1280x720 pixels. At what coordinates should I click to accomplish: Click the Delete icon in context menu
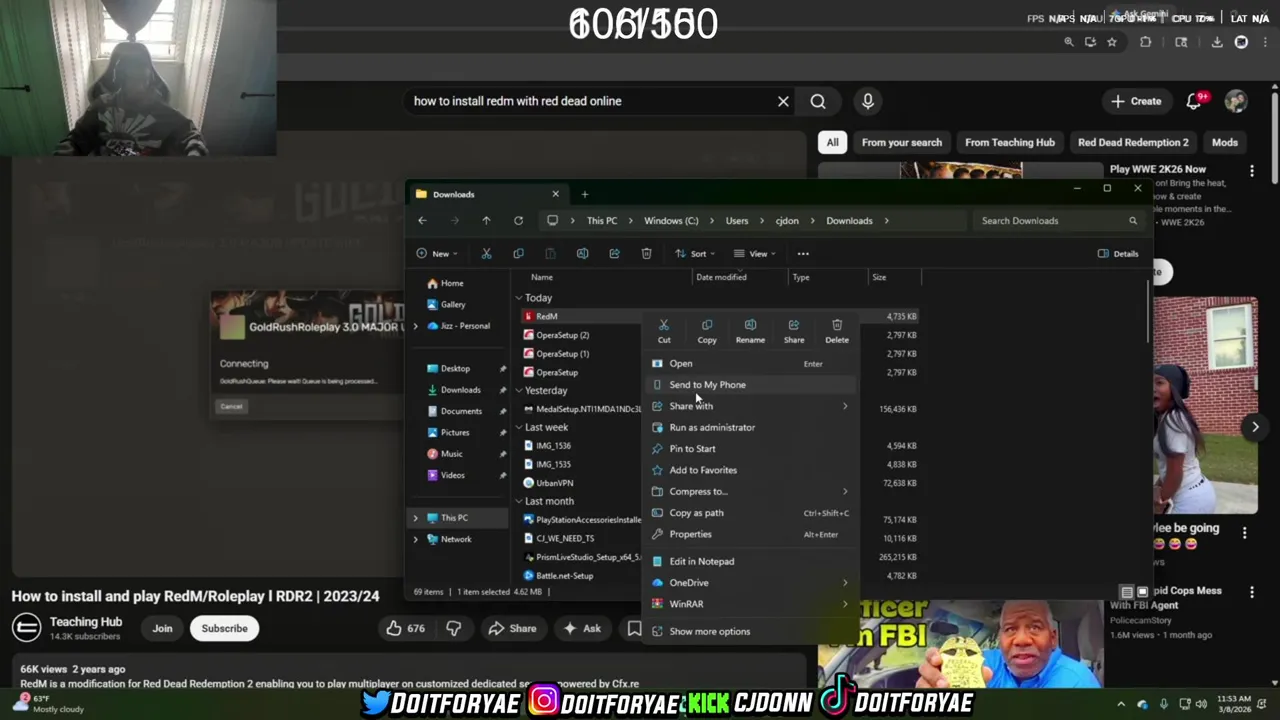pos(837,331)
